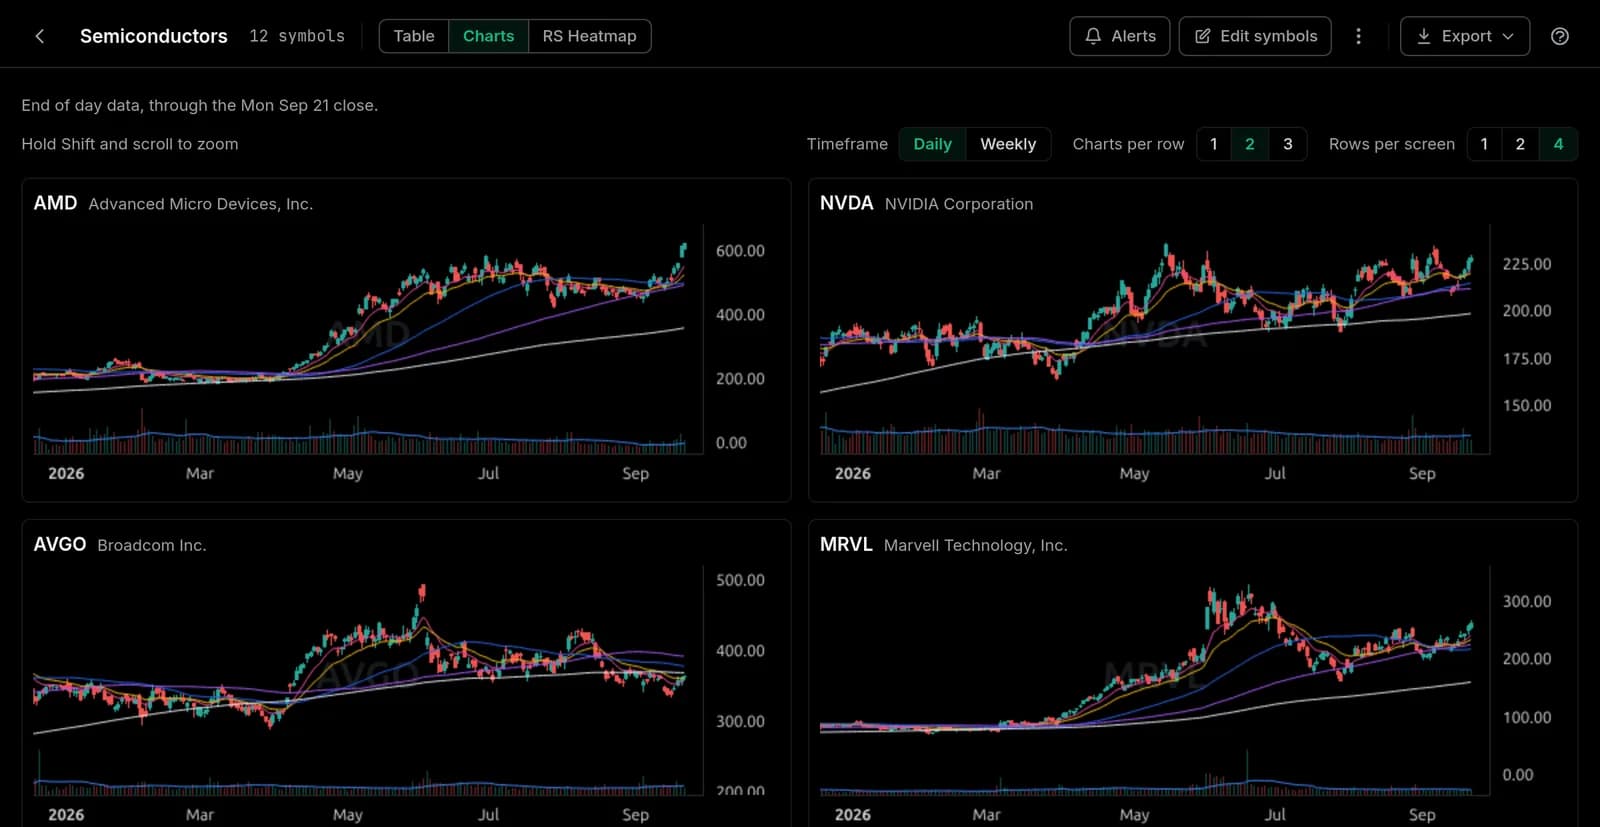Select the Charts tab
The width and height of the screenshot is (1600, 827).
pos(489,36)
